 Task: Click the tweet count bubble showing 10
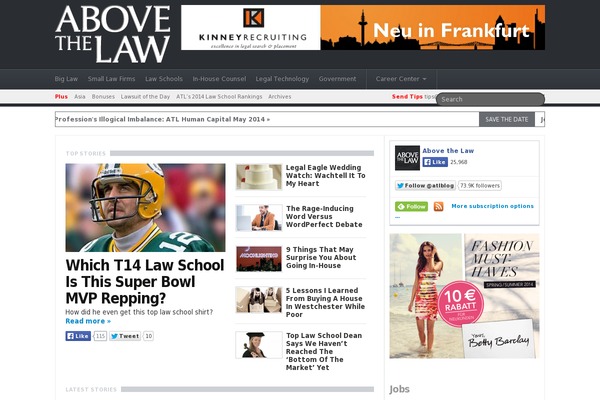[x=148, y=336]
